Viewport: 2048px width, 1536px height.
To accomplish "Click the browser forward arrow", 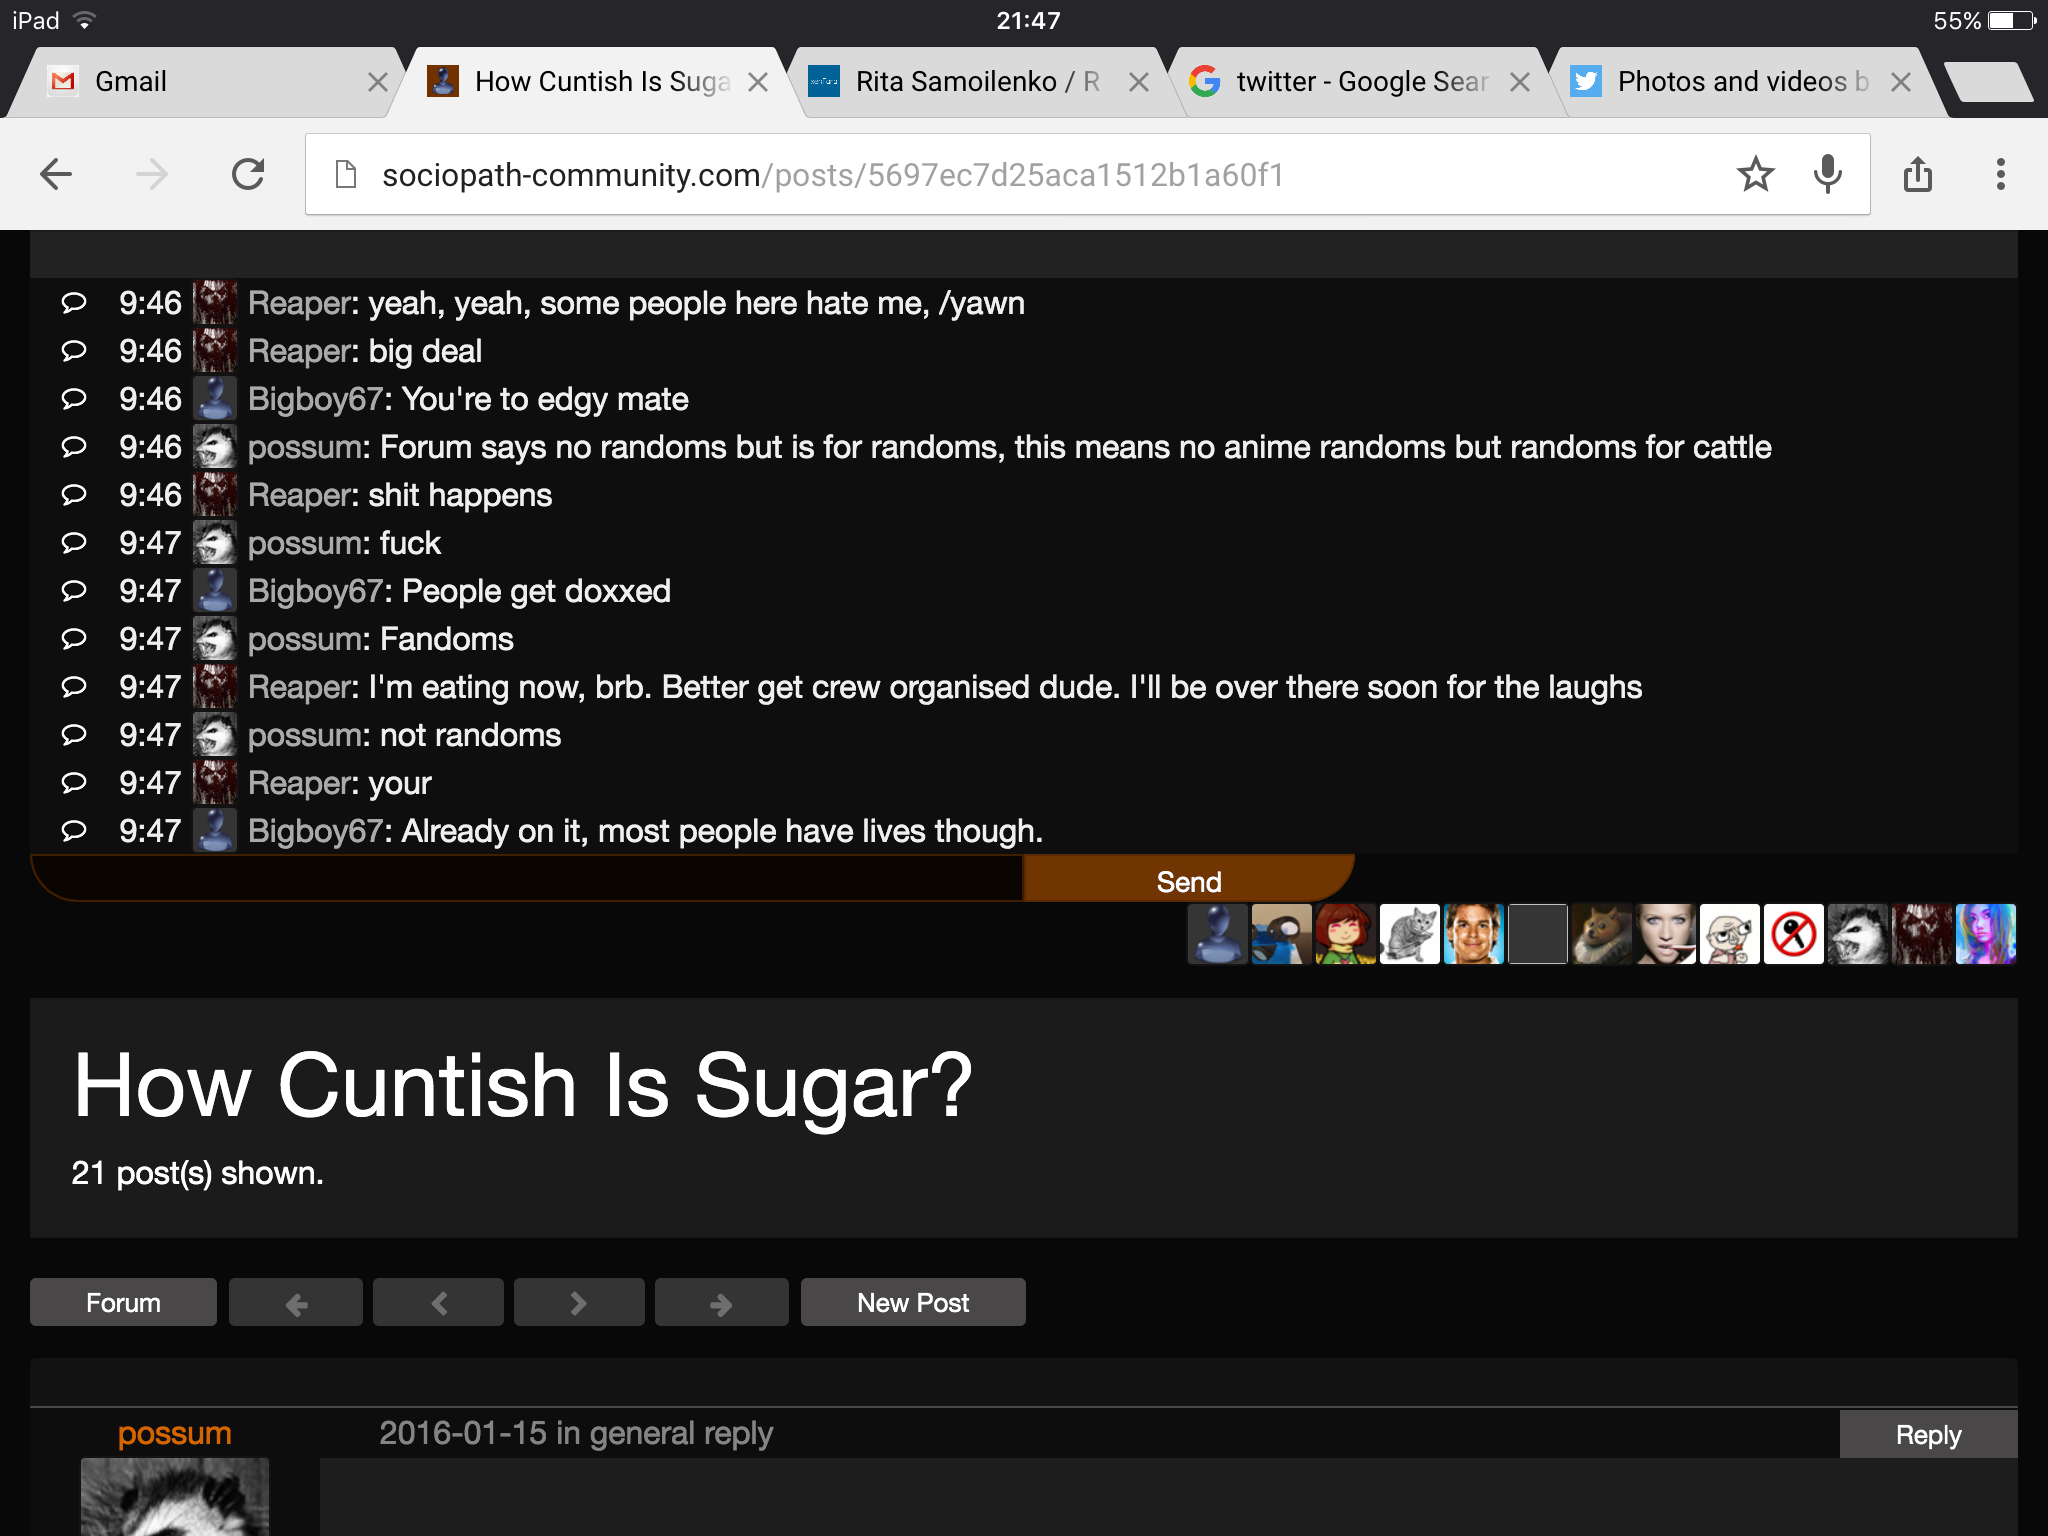I will click(152, 175).
